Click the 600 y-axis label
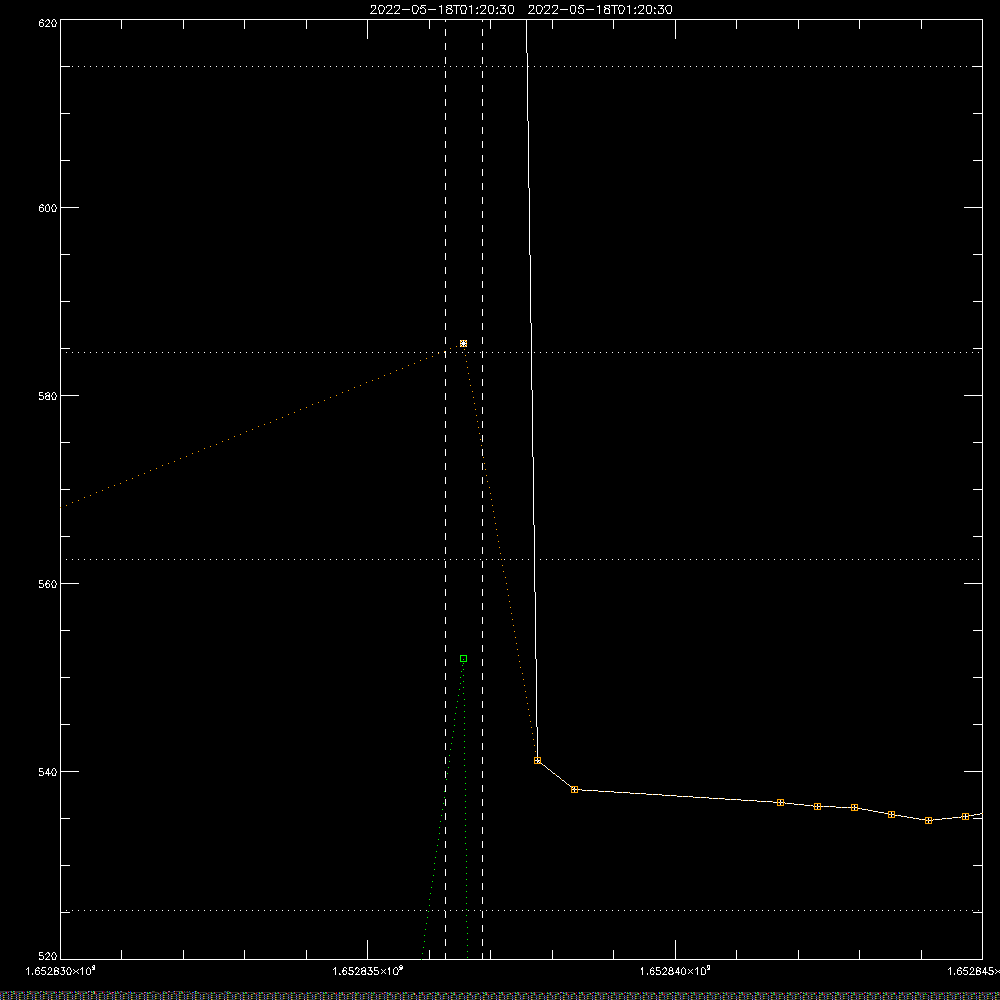Viewport: 1000px width, 1000px height. tap(48, 208)
